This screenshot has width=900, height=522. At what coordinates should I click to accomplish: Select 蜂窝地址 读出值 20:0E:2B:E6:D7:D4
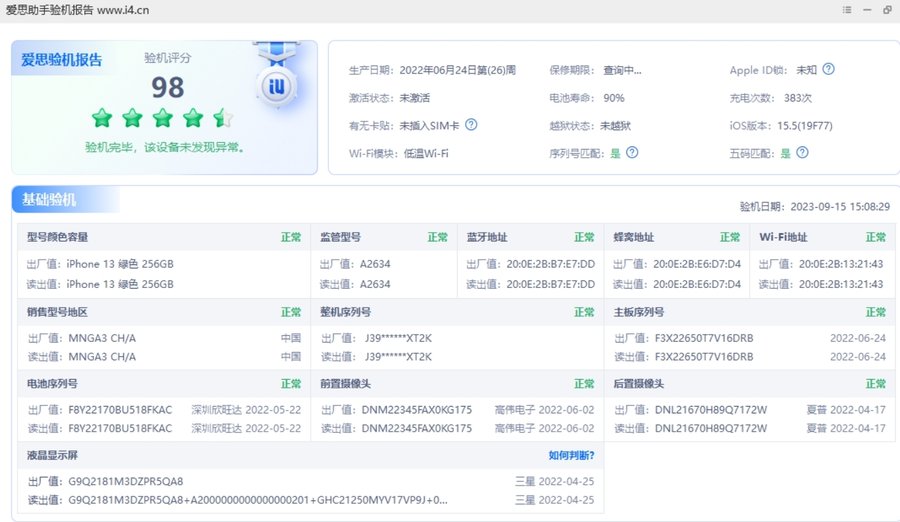click(x=697, y=284)
